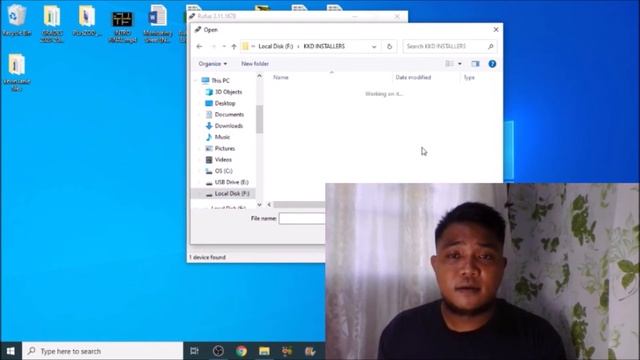Image resolution: width=640 pixels, height=360 pixels.
Task: Click the Windows Start button
Action: point(11,351)
